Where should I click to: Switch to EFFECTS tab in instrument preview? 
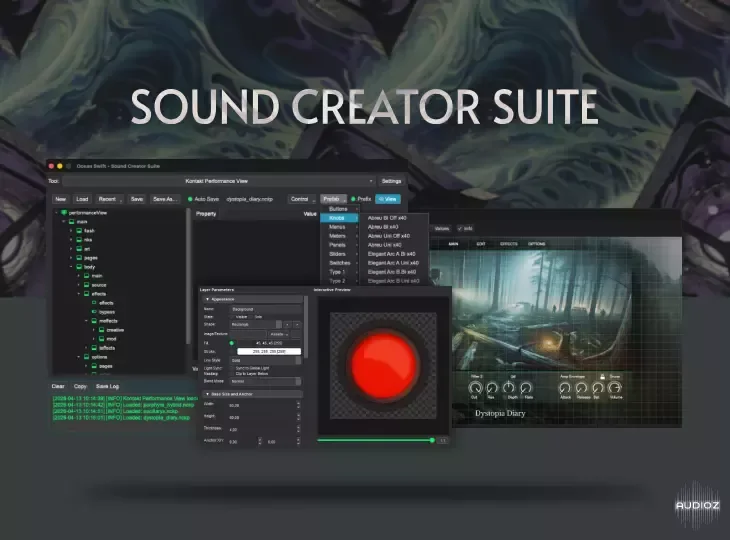(508, 244)
